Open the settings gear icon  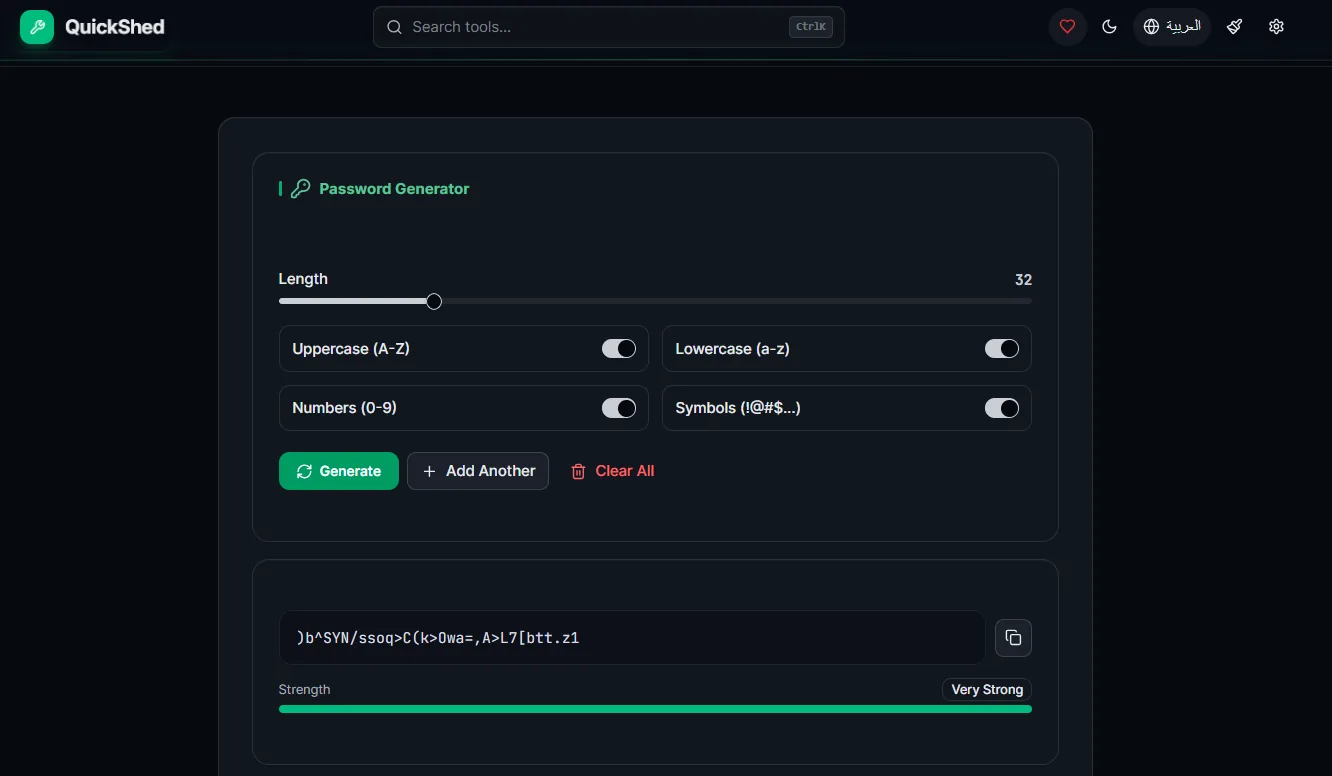click(x=1276, y=27)
